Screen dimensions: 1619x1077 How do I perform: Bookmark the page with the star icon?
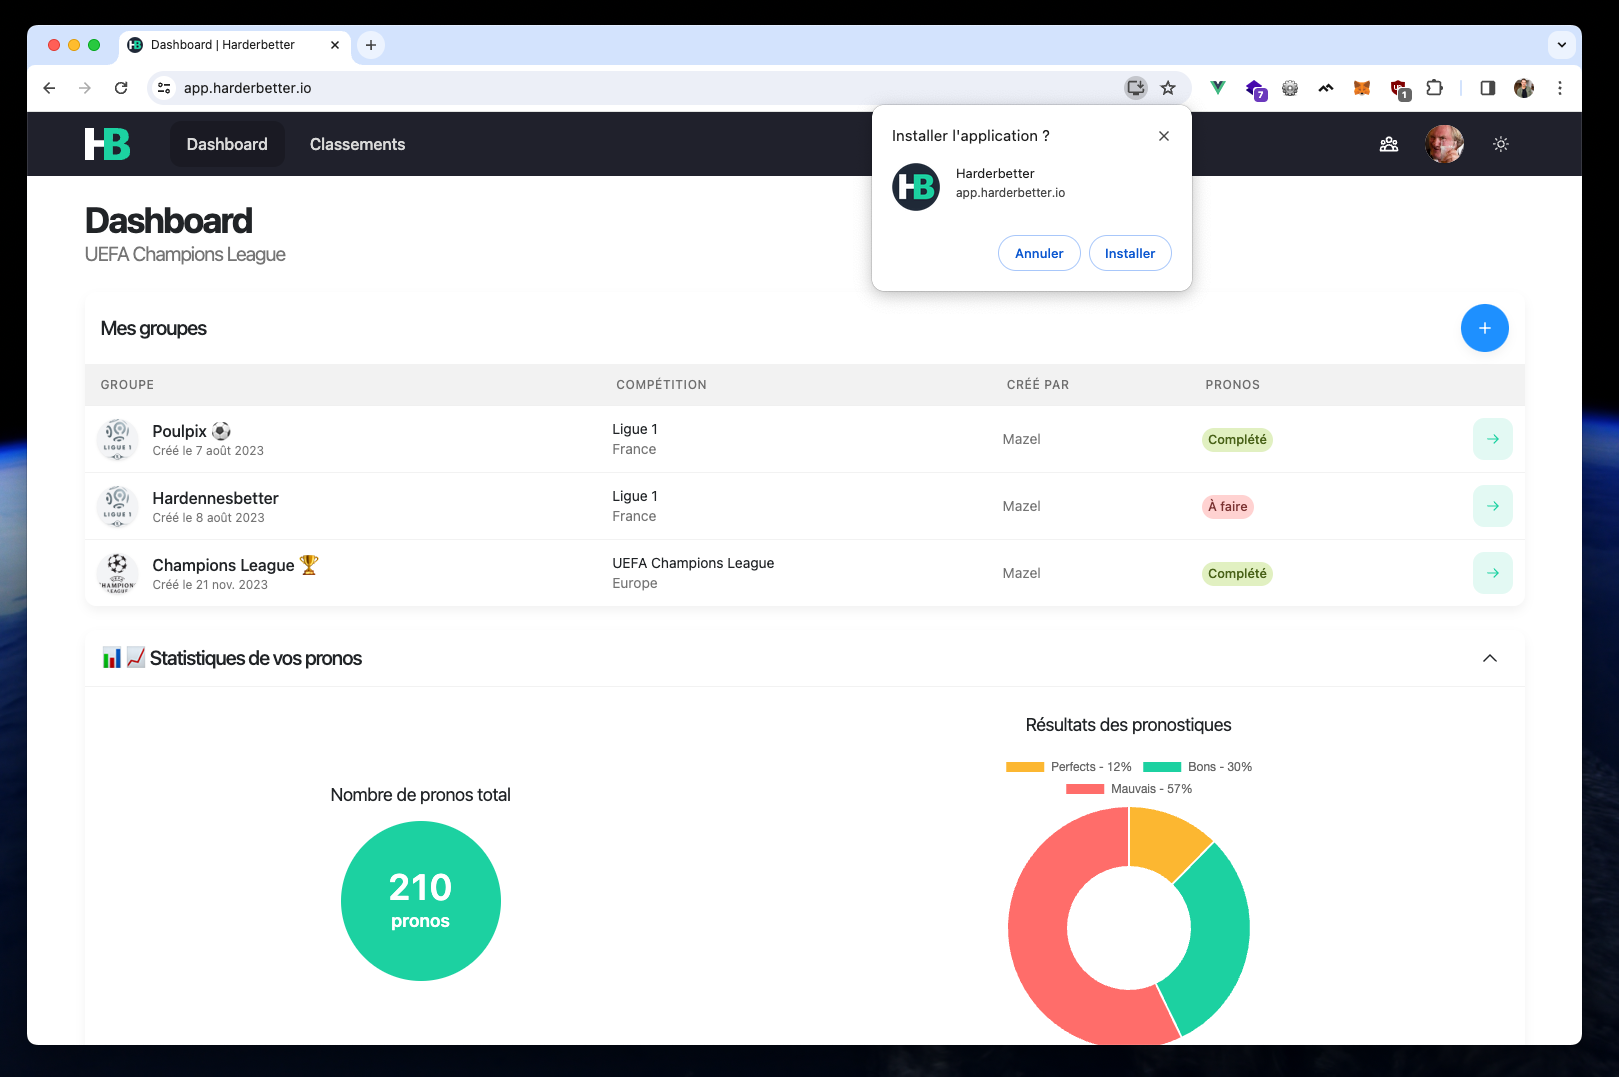click(x=1167, y=88)
